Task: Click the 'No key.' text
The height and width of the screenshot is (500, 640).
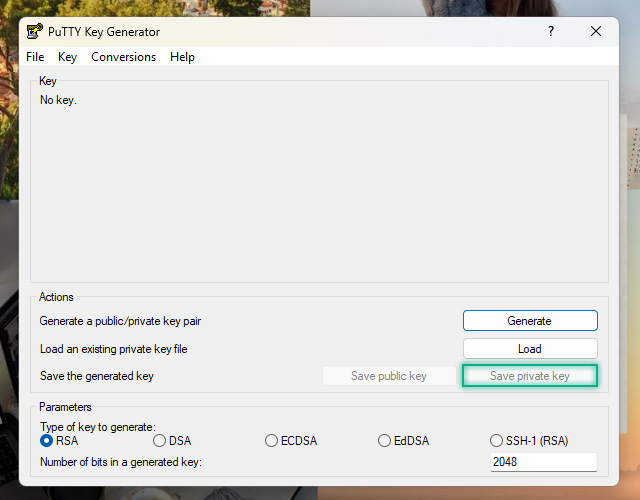Action: point(58,100)
